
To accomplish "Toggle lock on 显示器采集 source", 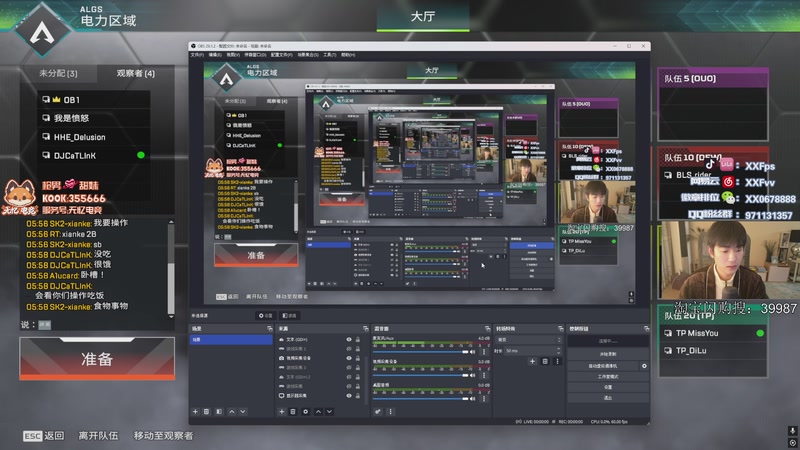I will click(x=358, y=395).
